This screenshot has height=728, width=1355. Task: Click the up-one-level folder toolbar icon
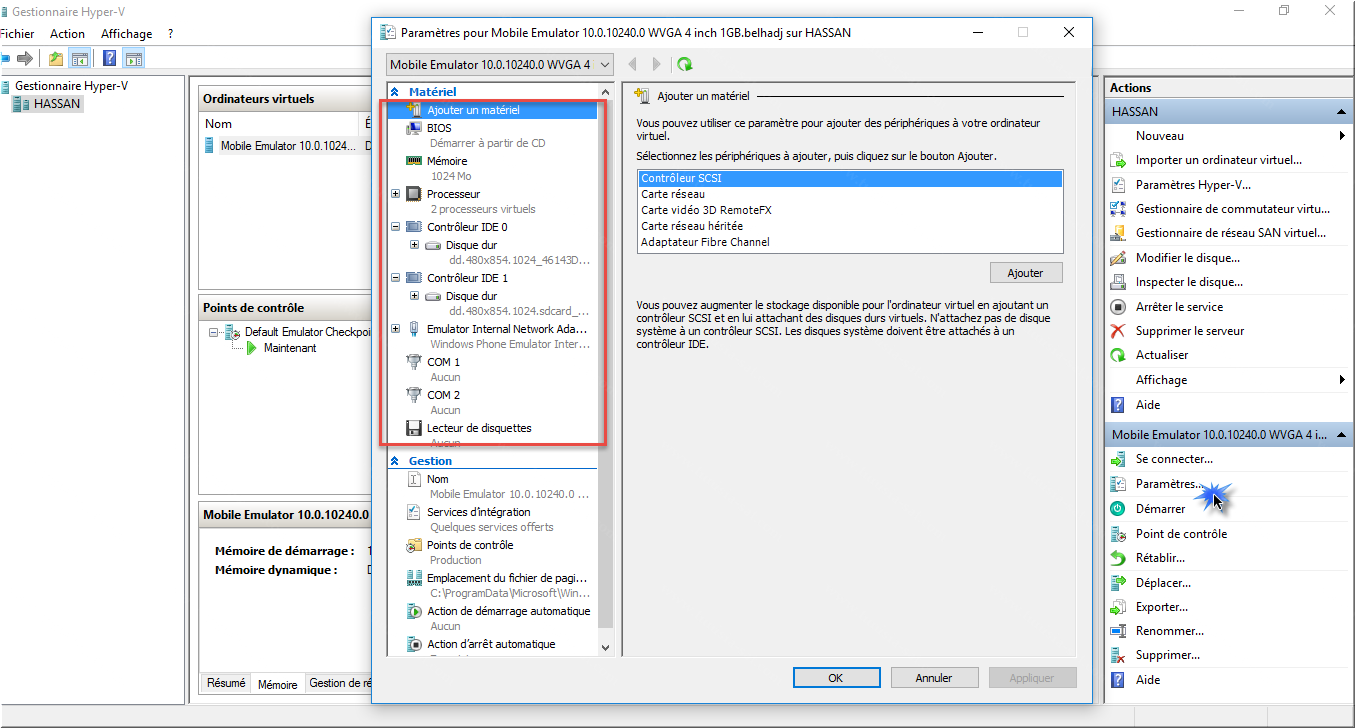click(x=56, y=59)
